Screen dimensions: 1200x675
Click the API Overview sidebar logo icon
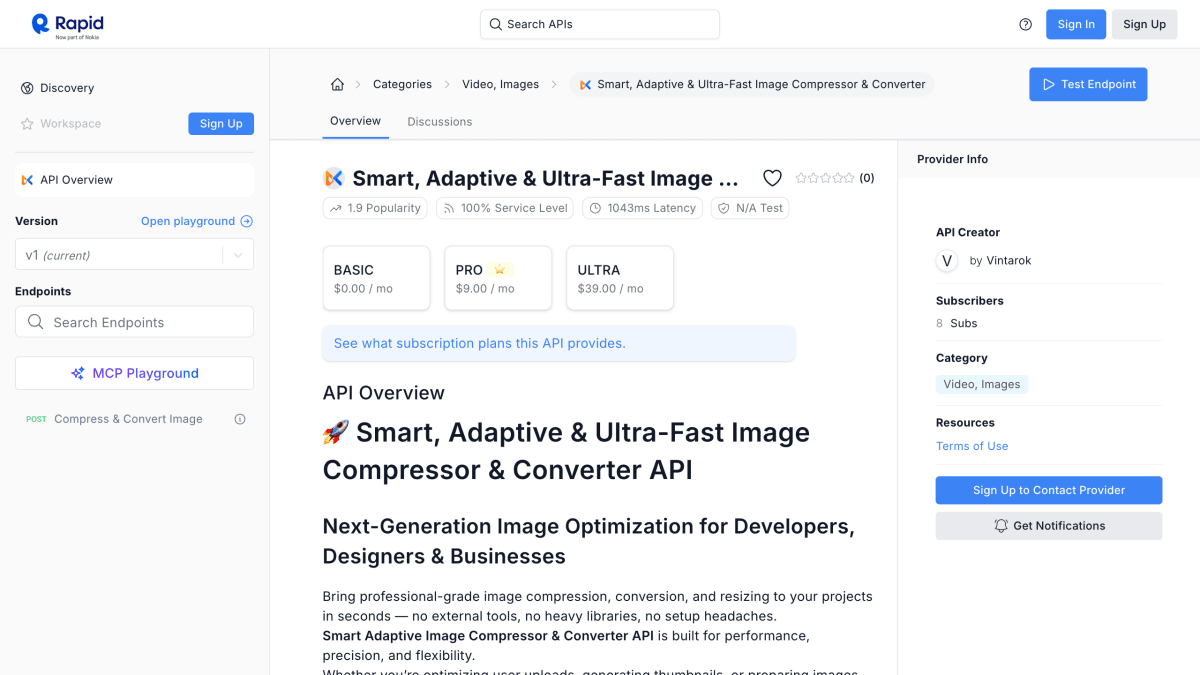click(28, 180)
